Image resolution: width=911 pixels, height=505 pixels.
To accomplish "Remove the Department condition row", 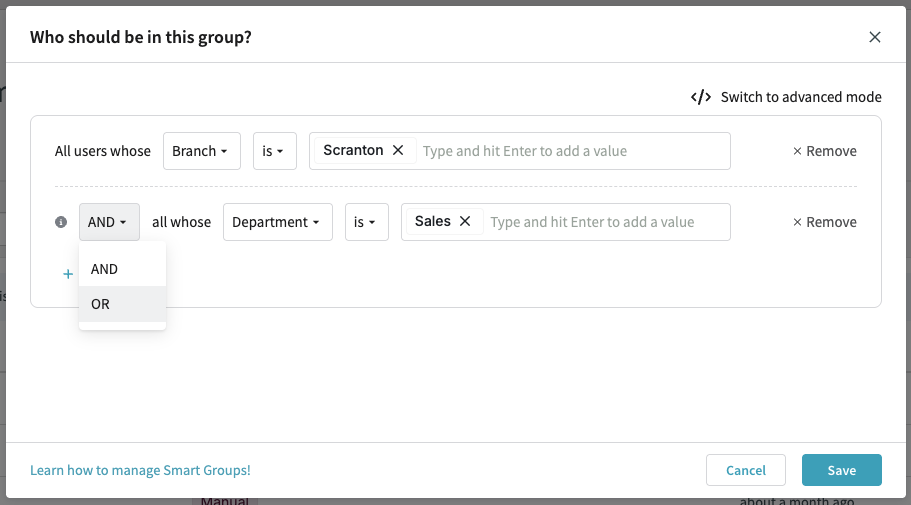I will coord(824,222).
